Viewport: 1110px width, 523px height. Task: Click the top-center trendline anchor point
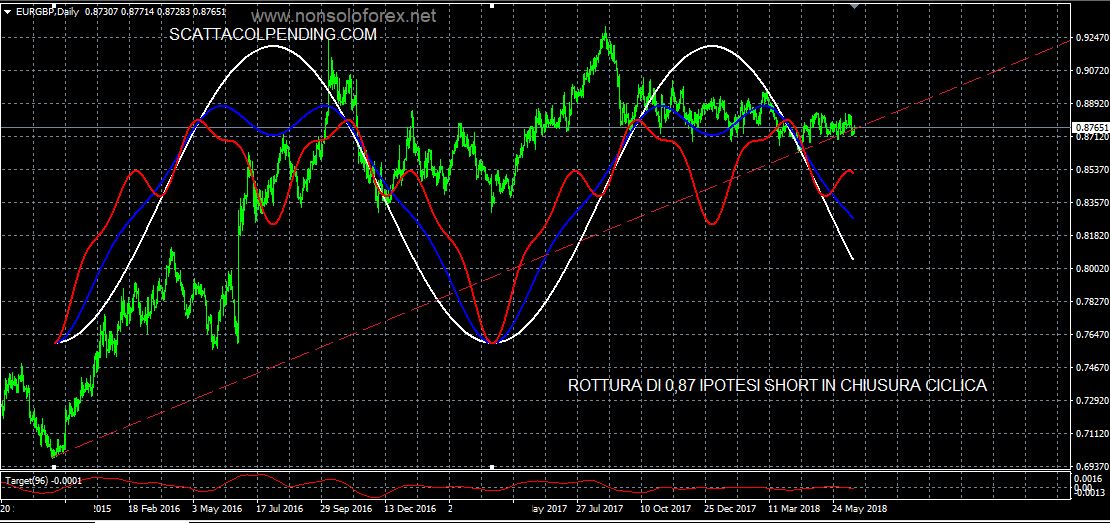point(492,4)
